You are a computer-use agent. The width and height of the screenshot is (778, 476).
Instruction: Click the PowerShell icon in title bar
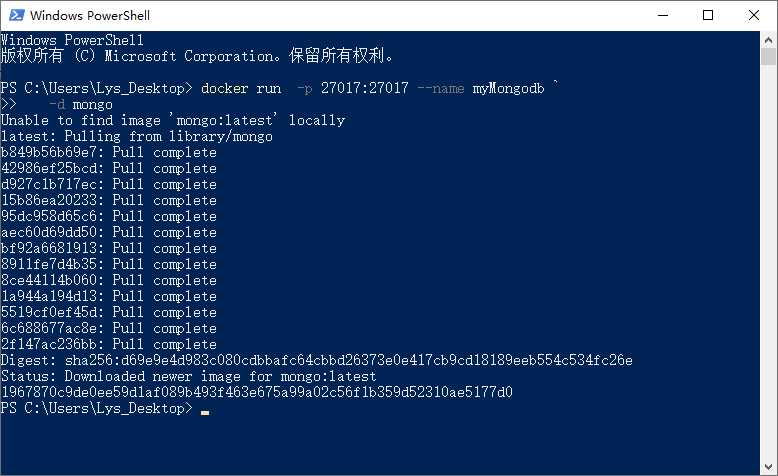[16, 15]
